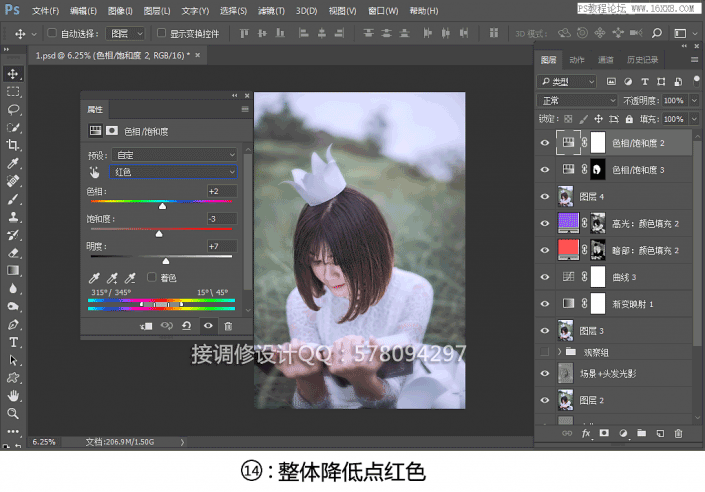Open the 类型 layer filter dropdown

(567, 81)
